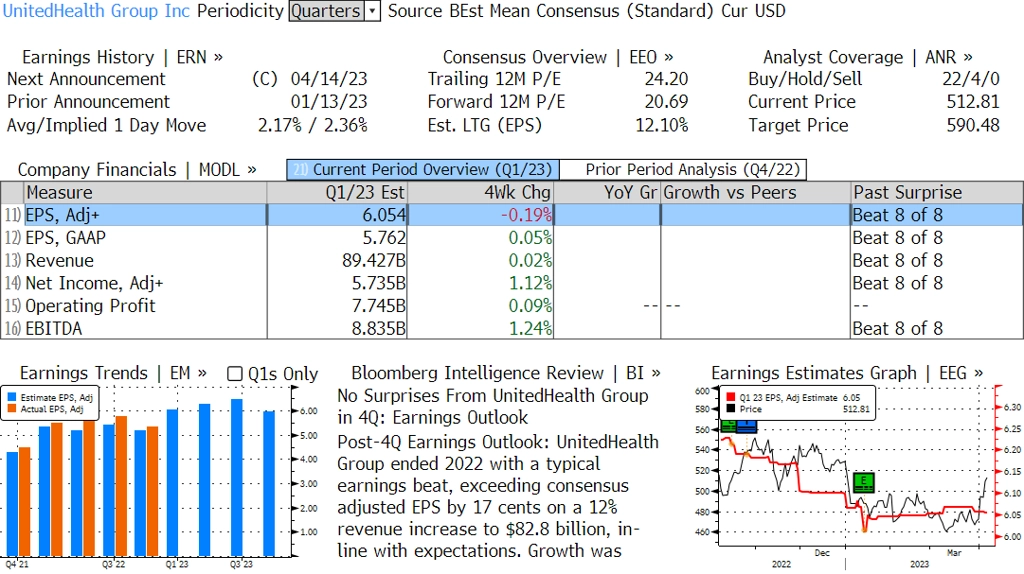Select the EPS, GAAP row

click(x=512, y=238)
